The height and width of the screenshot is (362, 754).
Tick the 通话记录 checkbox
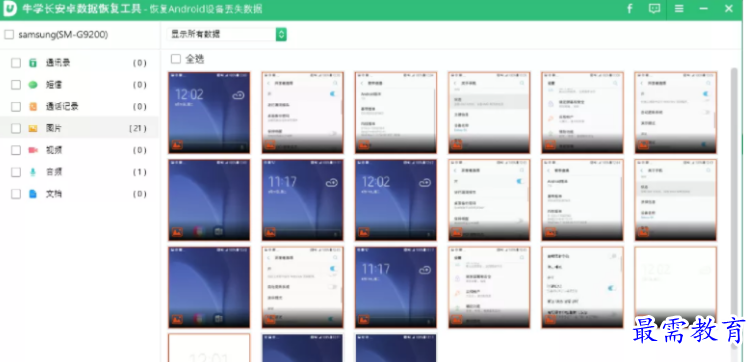point(16,107)
